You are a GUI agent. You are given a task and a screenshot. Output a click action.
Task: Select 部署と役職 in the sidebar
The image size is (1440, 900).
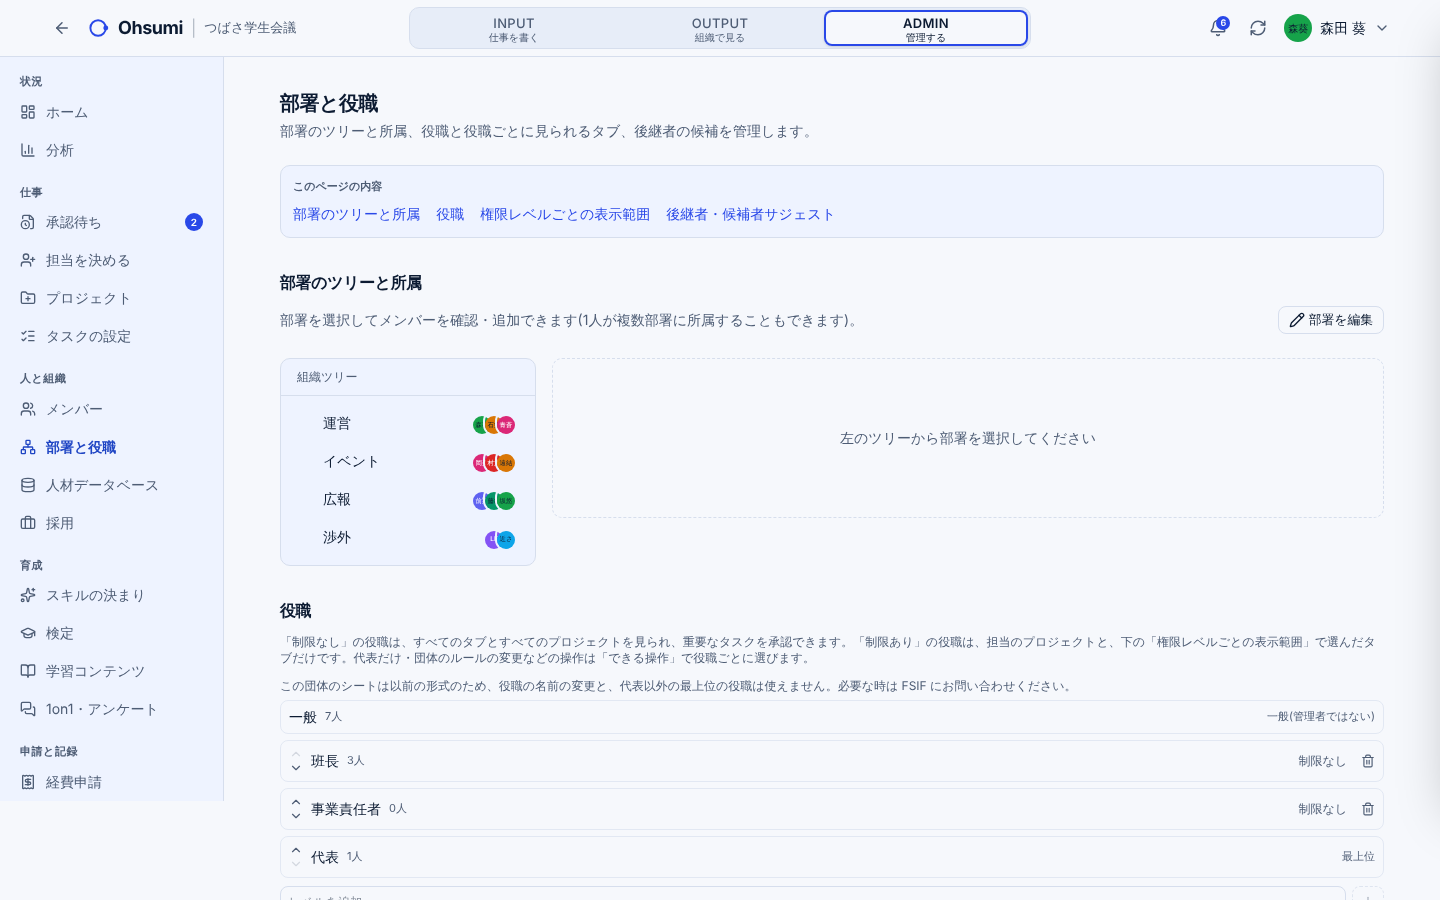click(x=111, y=447)
